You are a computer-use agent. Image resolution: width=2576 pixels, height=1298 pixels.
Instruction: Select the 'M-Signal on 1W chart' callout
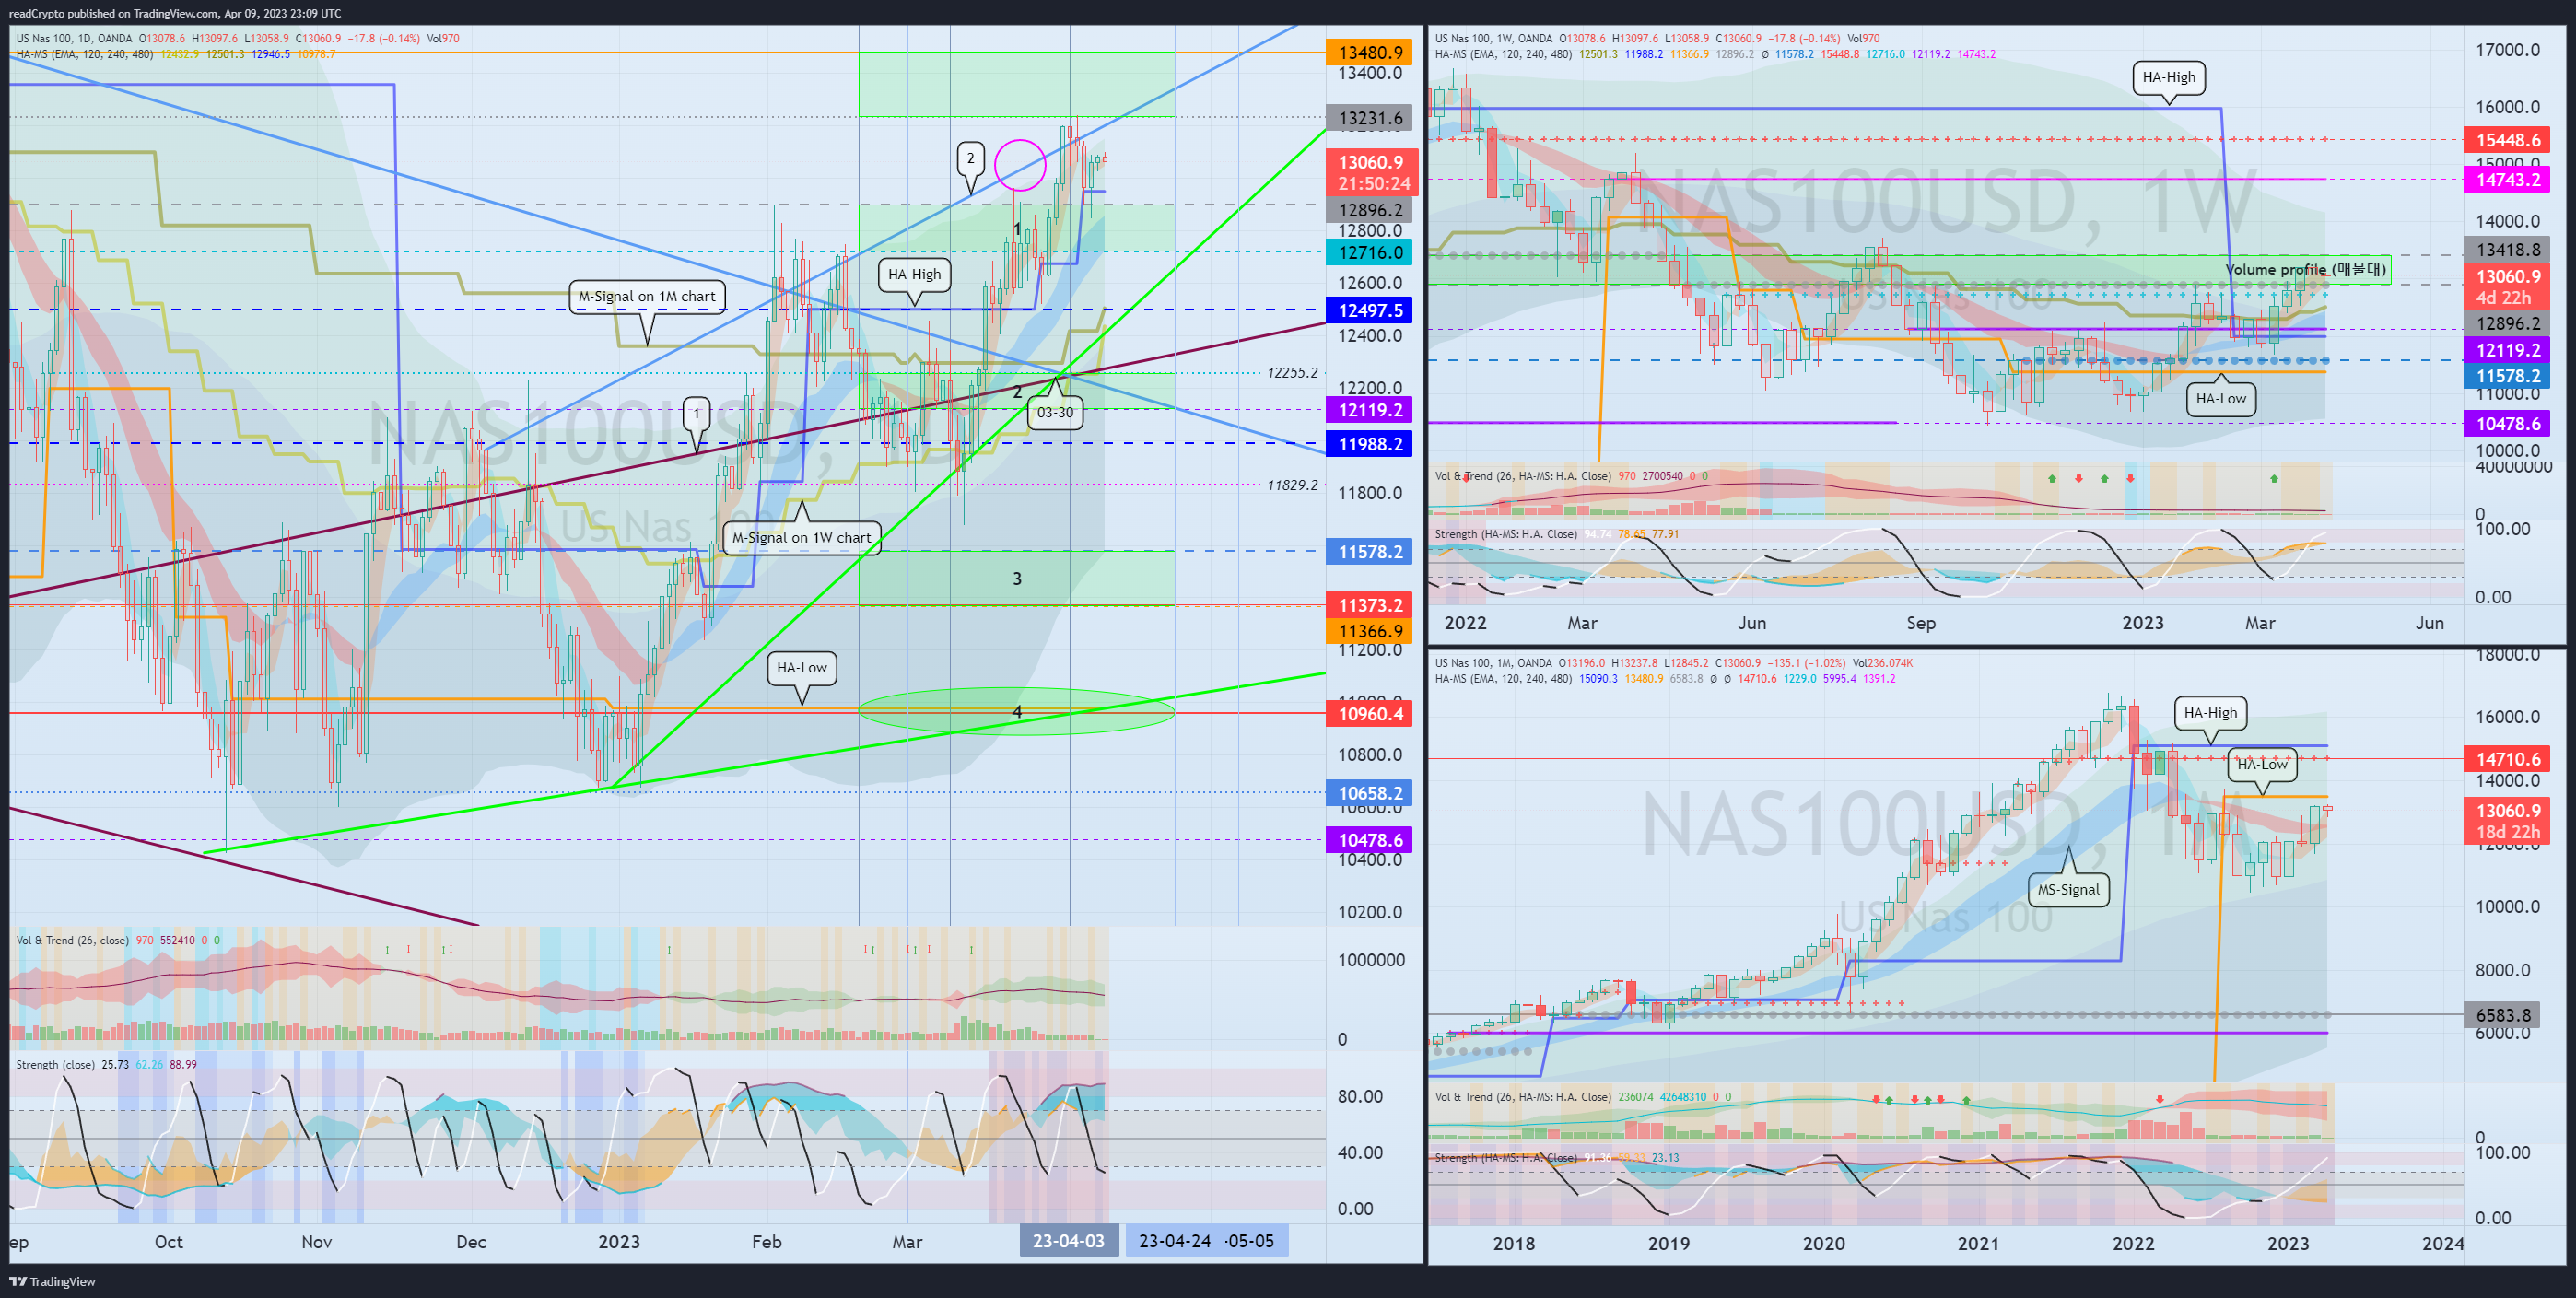(802, 537)
